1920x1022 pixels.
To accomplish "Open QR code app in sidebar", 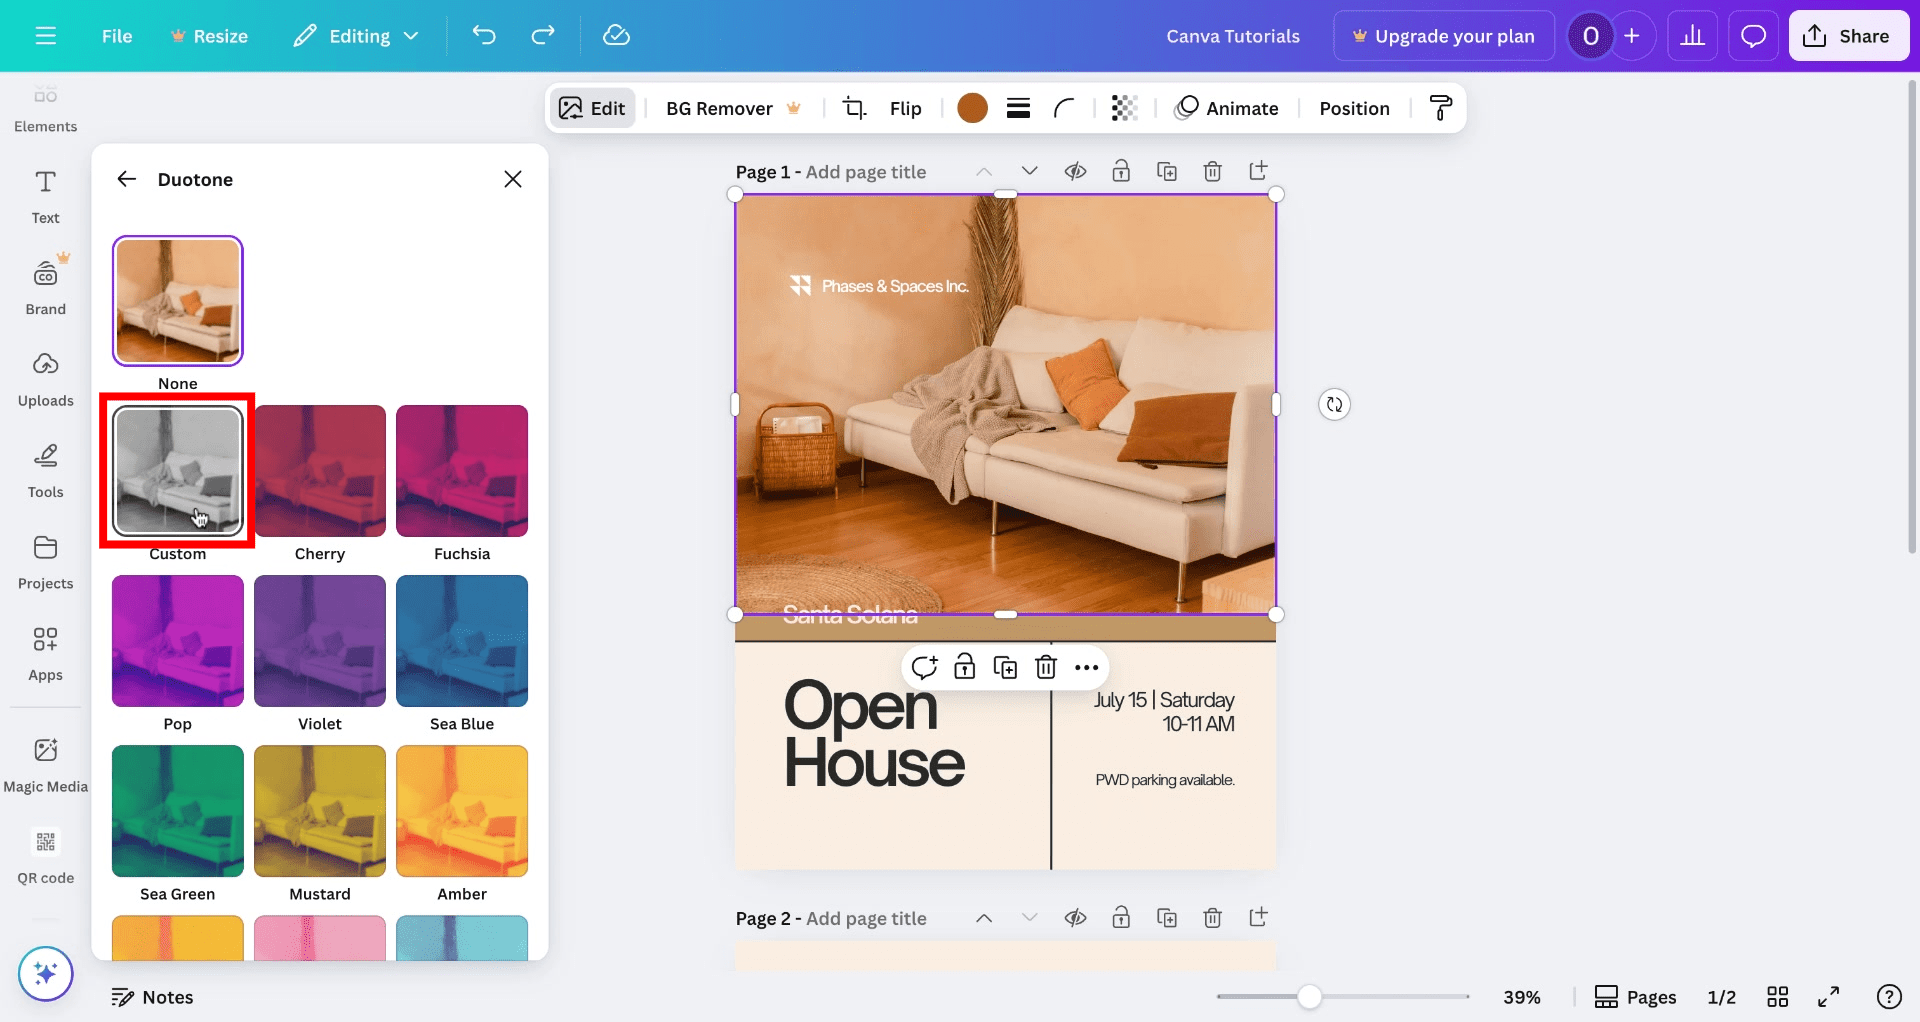I will tap(45, 857).
